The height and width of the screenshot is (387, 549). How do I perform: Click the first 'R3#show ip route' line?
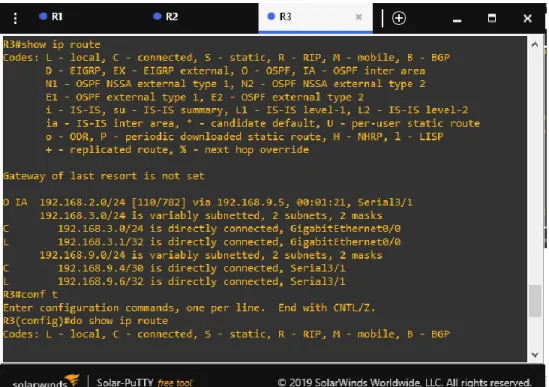(x=52, y=44)
